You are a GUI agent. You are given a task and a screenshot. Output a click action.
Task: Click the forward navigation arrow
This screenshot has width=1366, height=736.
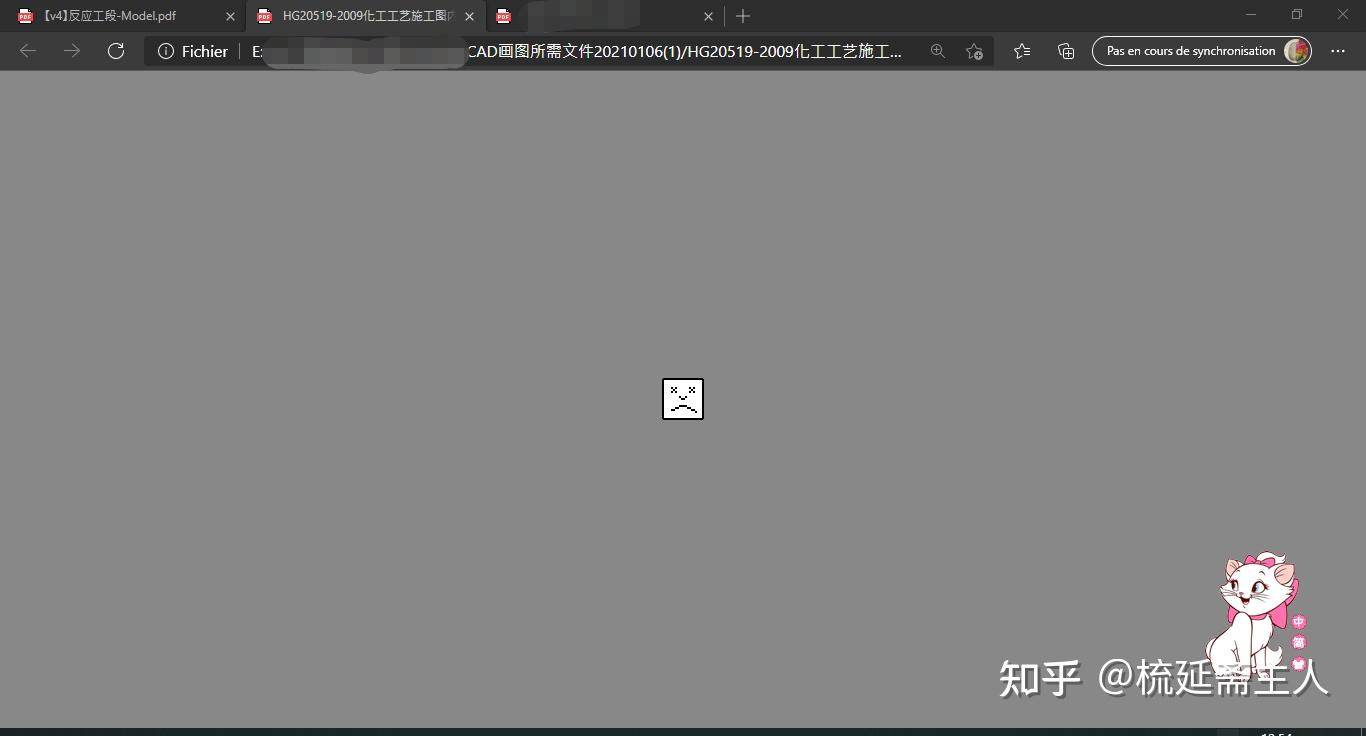pos(71,51)
